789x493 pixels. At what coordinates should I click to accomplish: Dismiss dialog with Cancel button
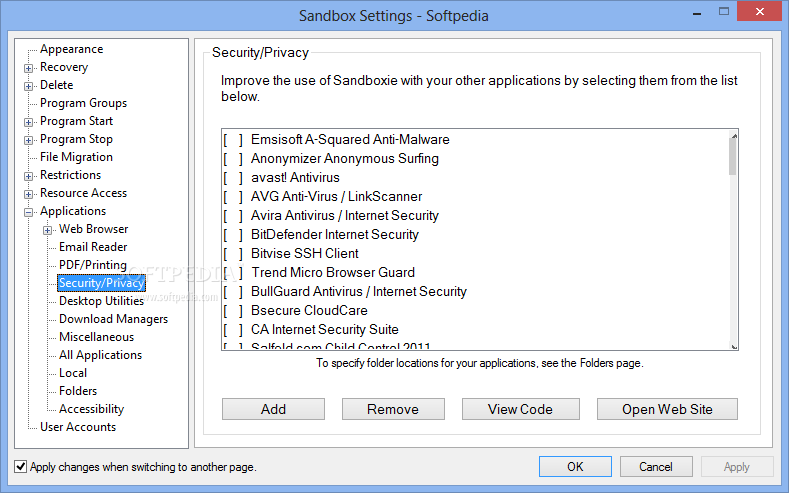pyautogui.click(x=656, y=467)
